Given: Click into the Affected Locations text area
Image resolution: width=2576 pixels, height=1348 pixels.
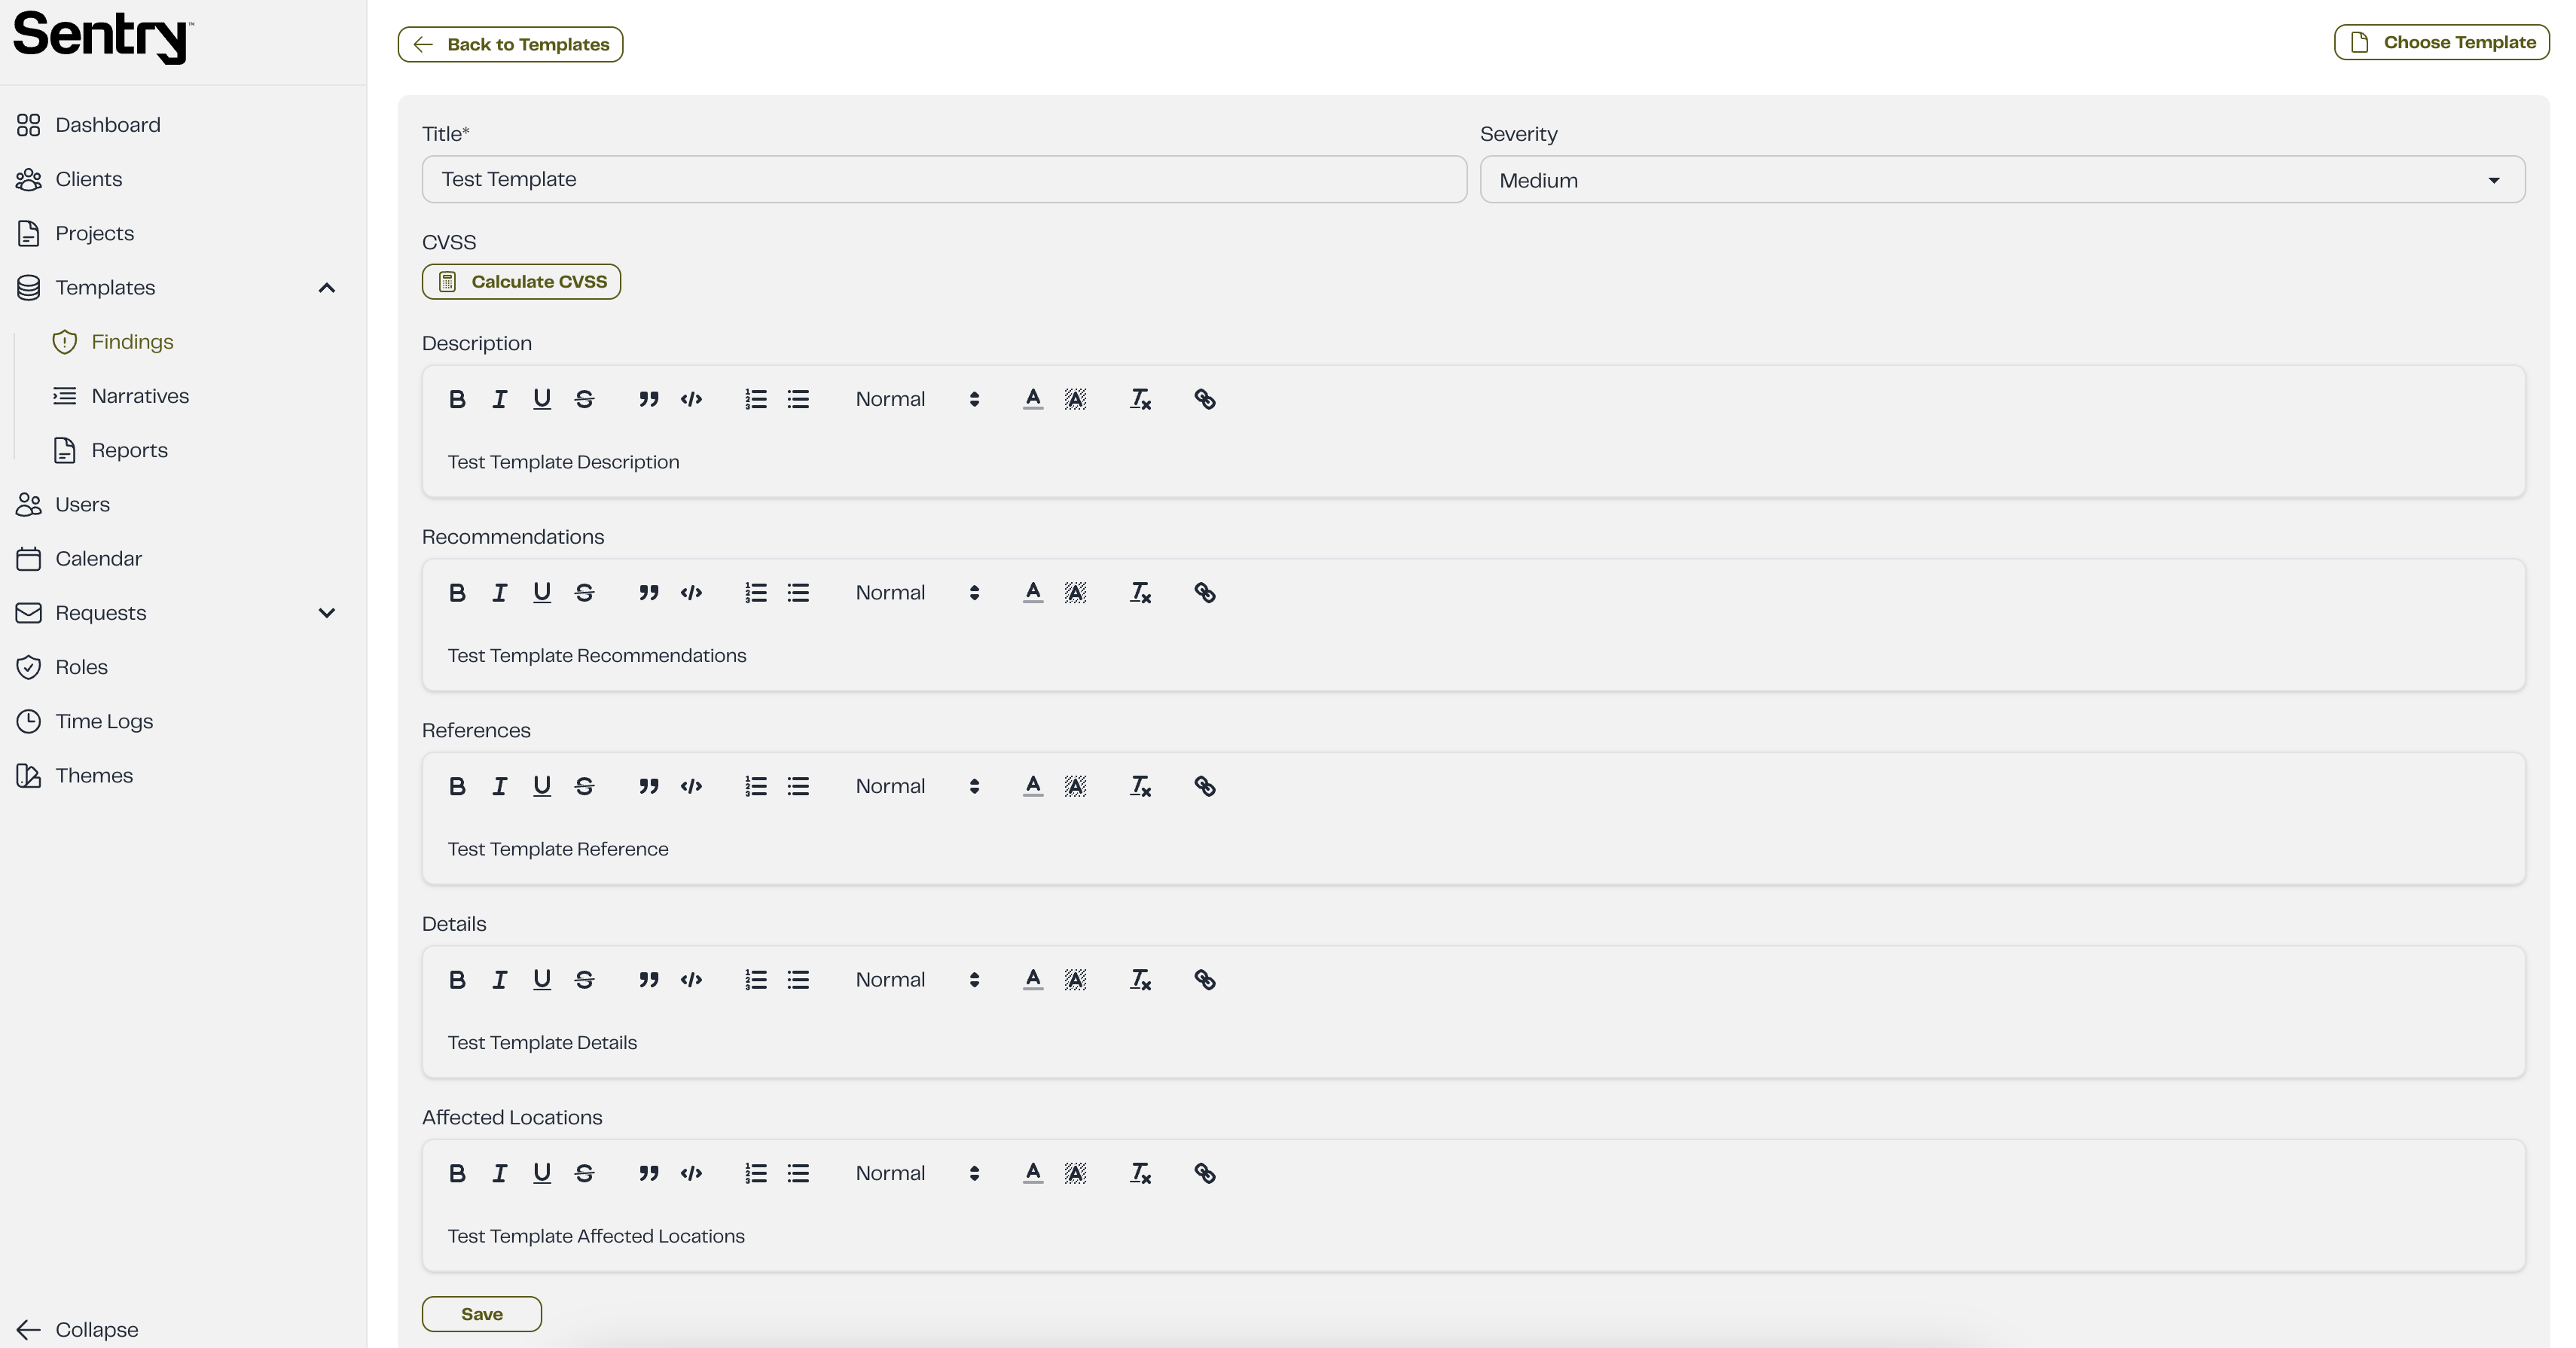Looking at the screenshot, I should (x=1473, y=1236).
